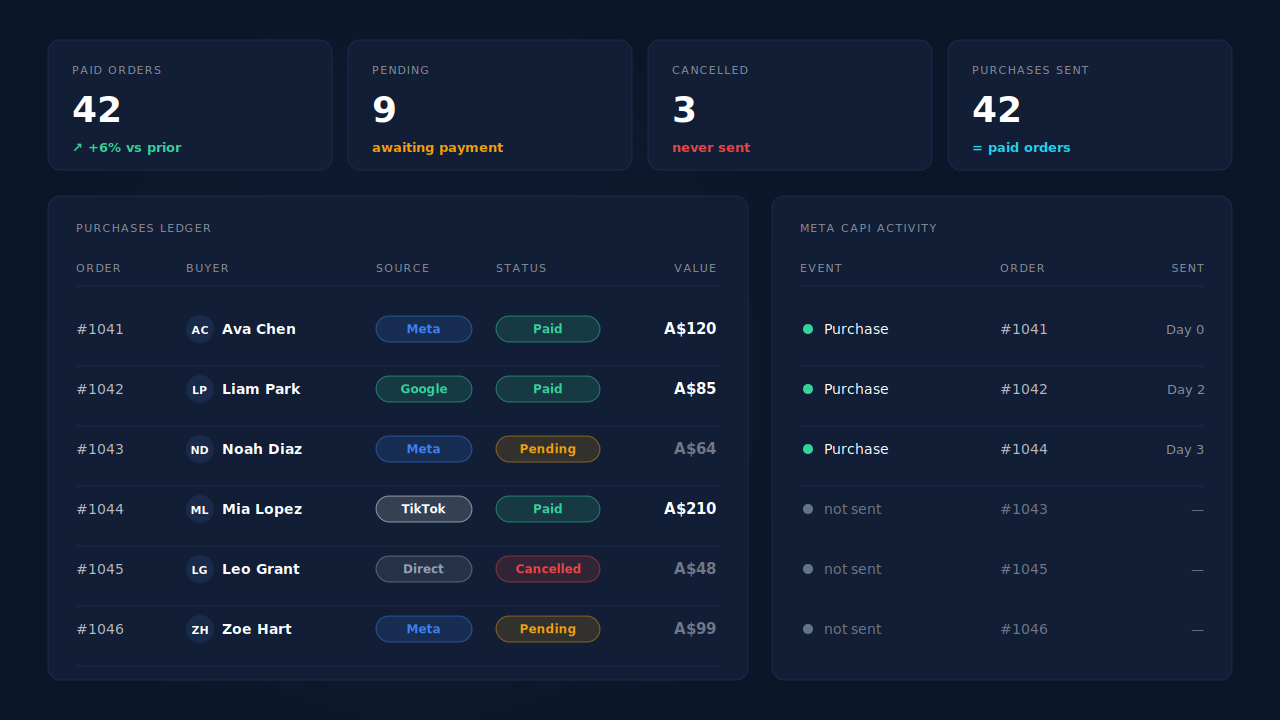The image size is (1280, 720).
Task: Click the value A$210 for Mia Lopez
Action: (x=690, y=509)
